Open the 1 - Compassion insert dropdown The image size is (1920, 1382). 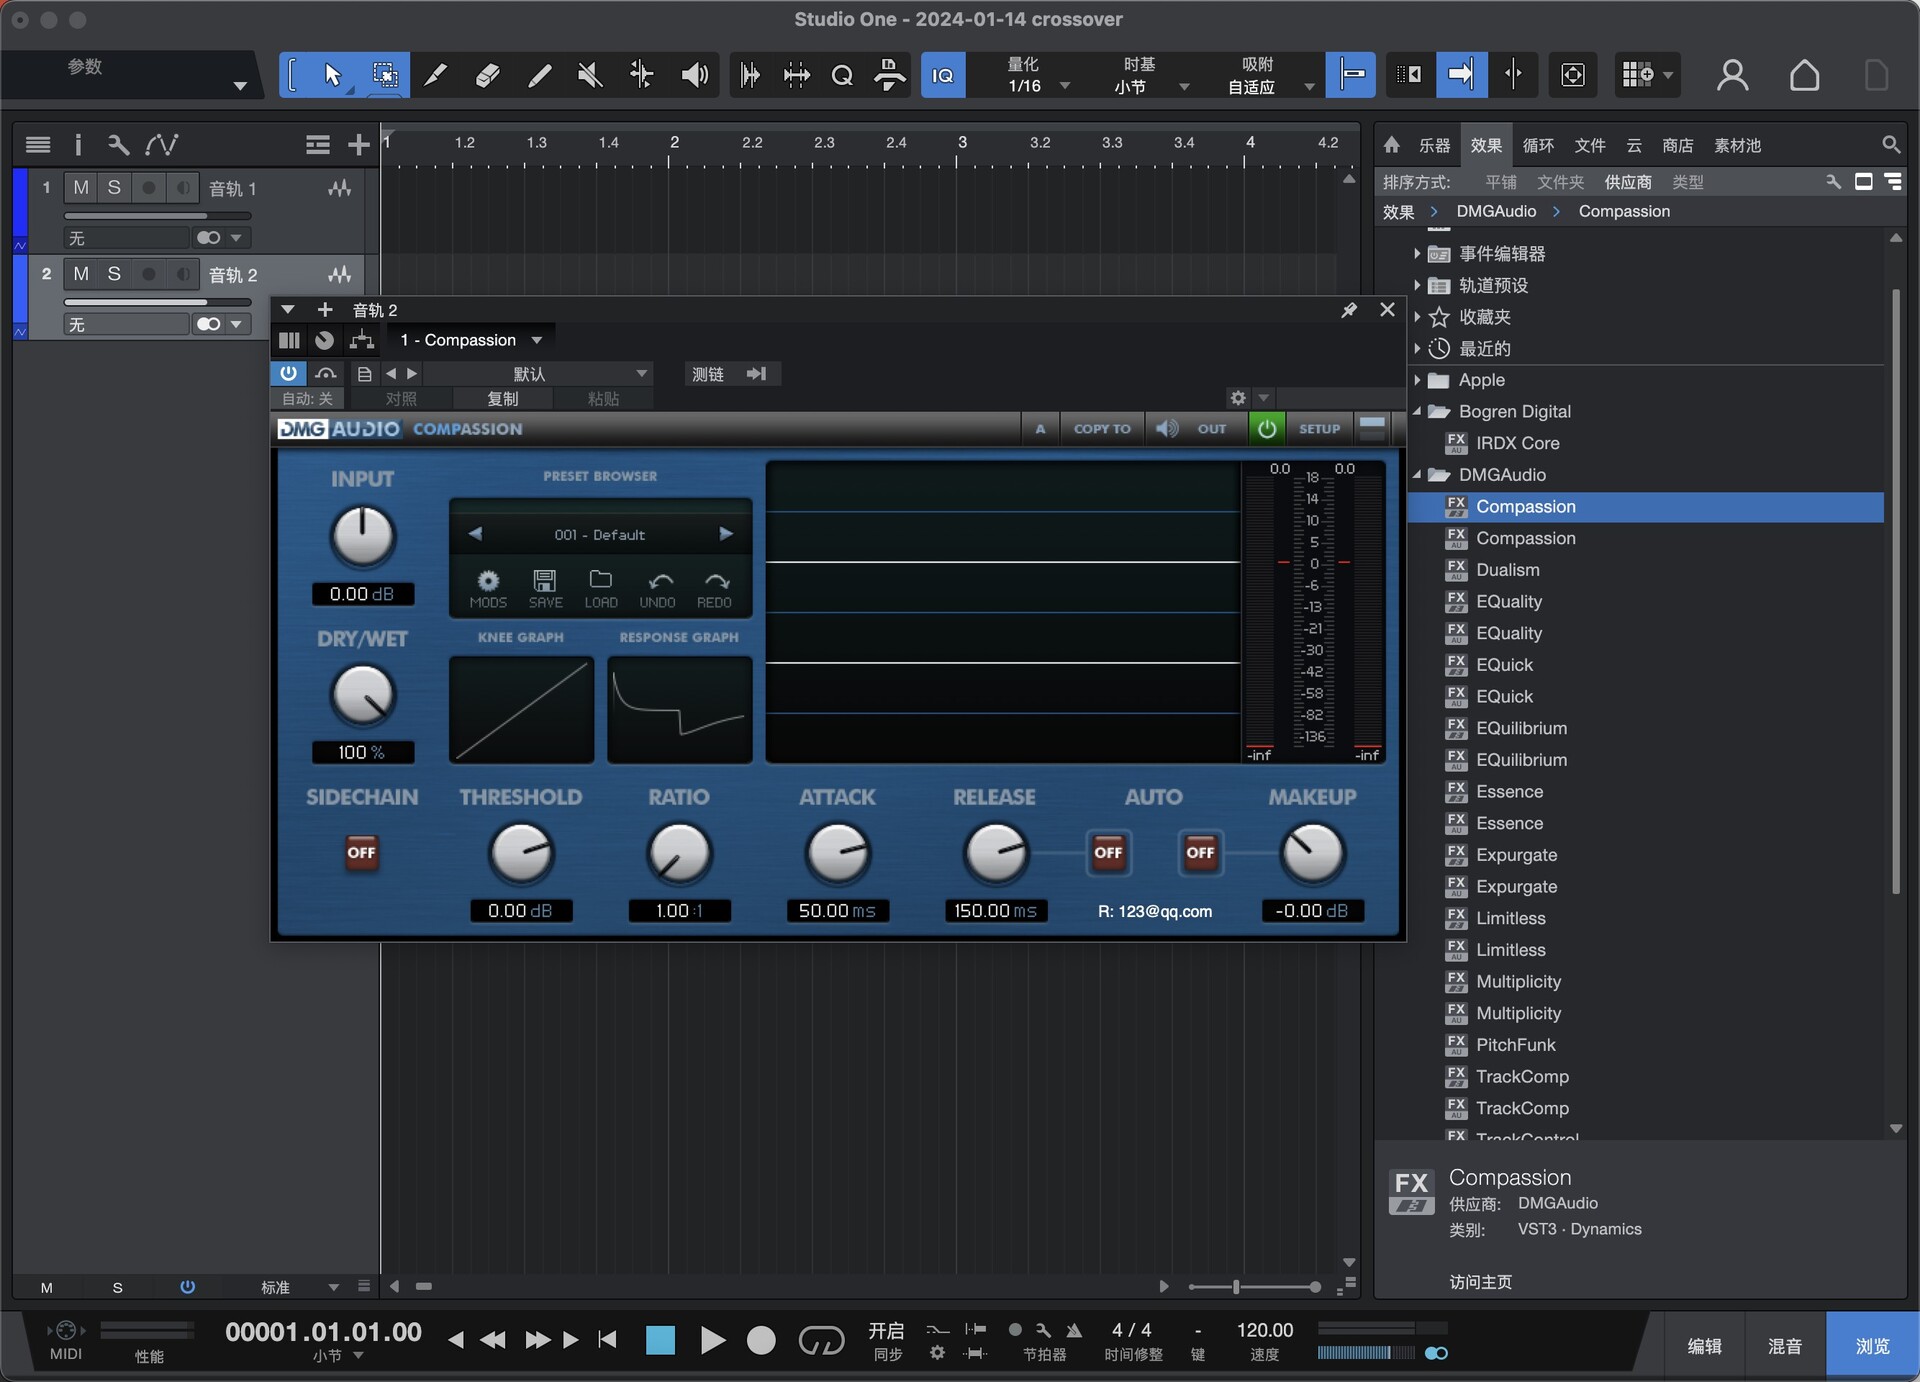coord(537,341)
